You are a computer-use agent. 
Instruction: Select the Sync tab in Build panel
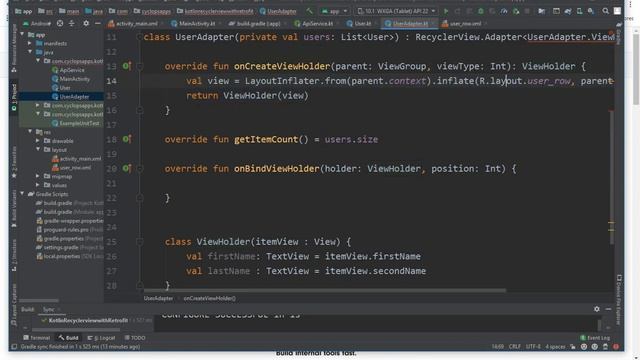click(x=49, y=309)
